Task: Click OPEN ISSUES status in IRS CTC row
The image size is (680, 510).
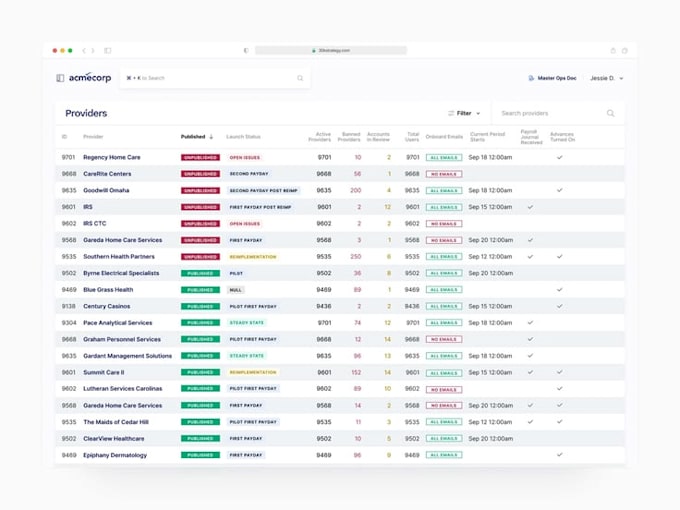Action: (245, 224)
